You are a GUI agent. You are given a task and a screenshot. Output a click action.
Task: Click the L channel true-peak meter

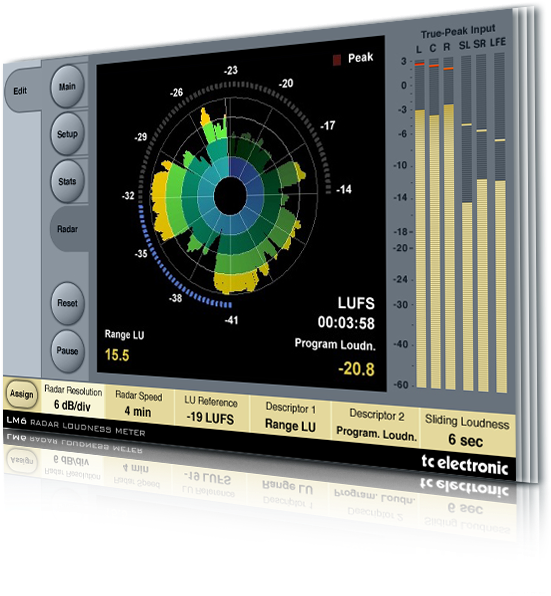420,223
